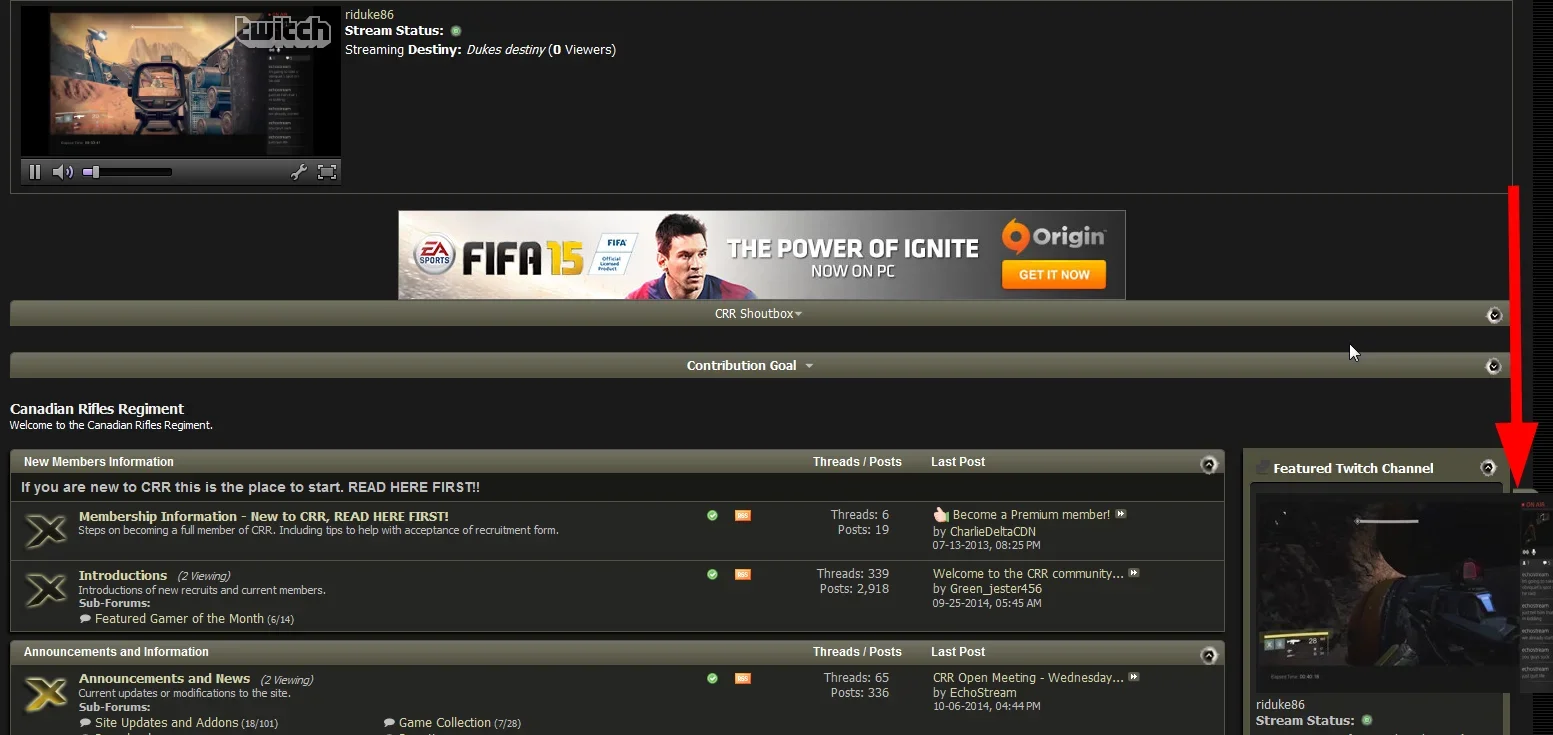Viewport: 1553px width, 735px height.
Task: Go to last post arrow for Premium member thread
Action: coord(1121,514)
